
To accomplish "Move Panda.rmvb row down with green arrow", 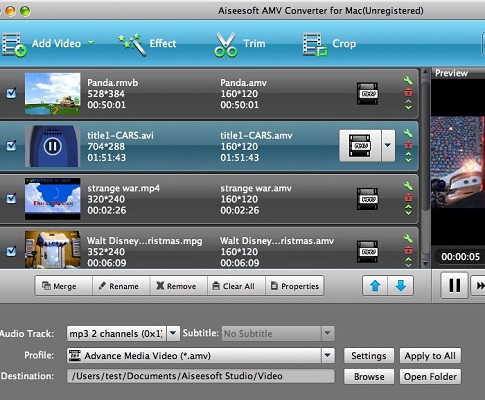I will [408, 107].
